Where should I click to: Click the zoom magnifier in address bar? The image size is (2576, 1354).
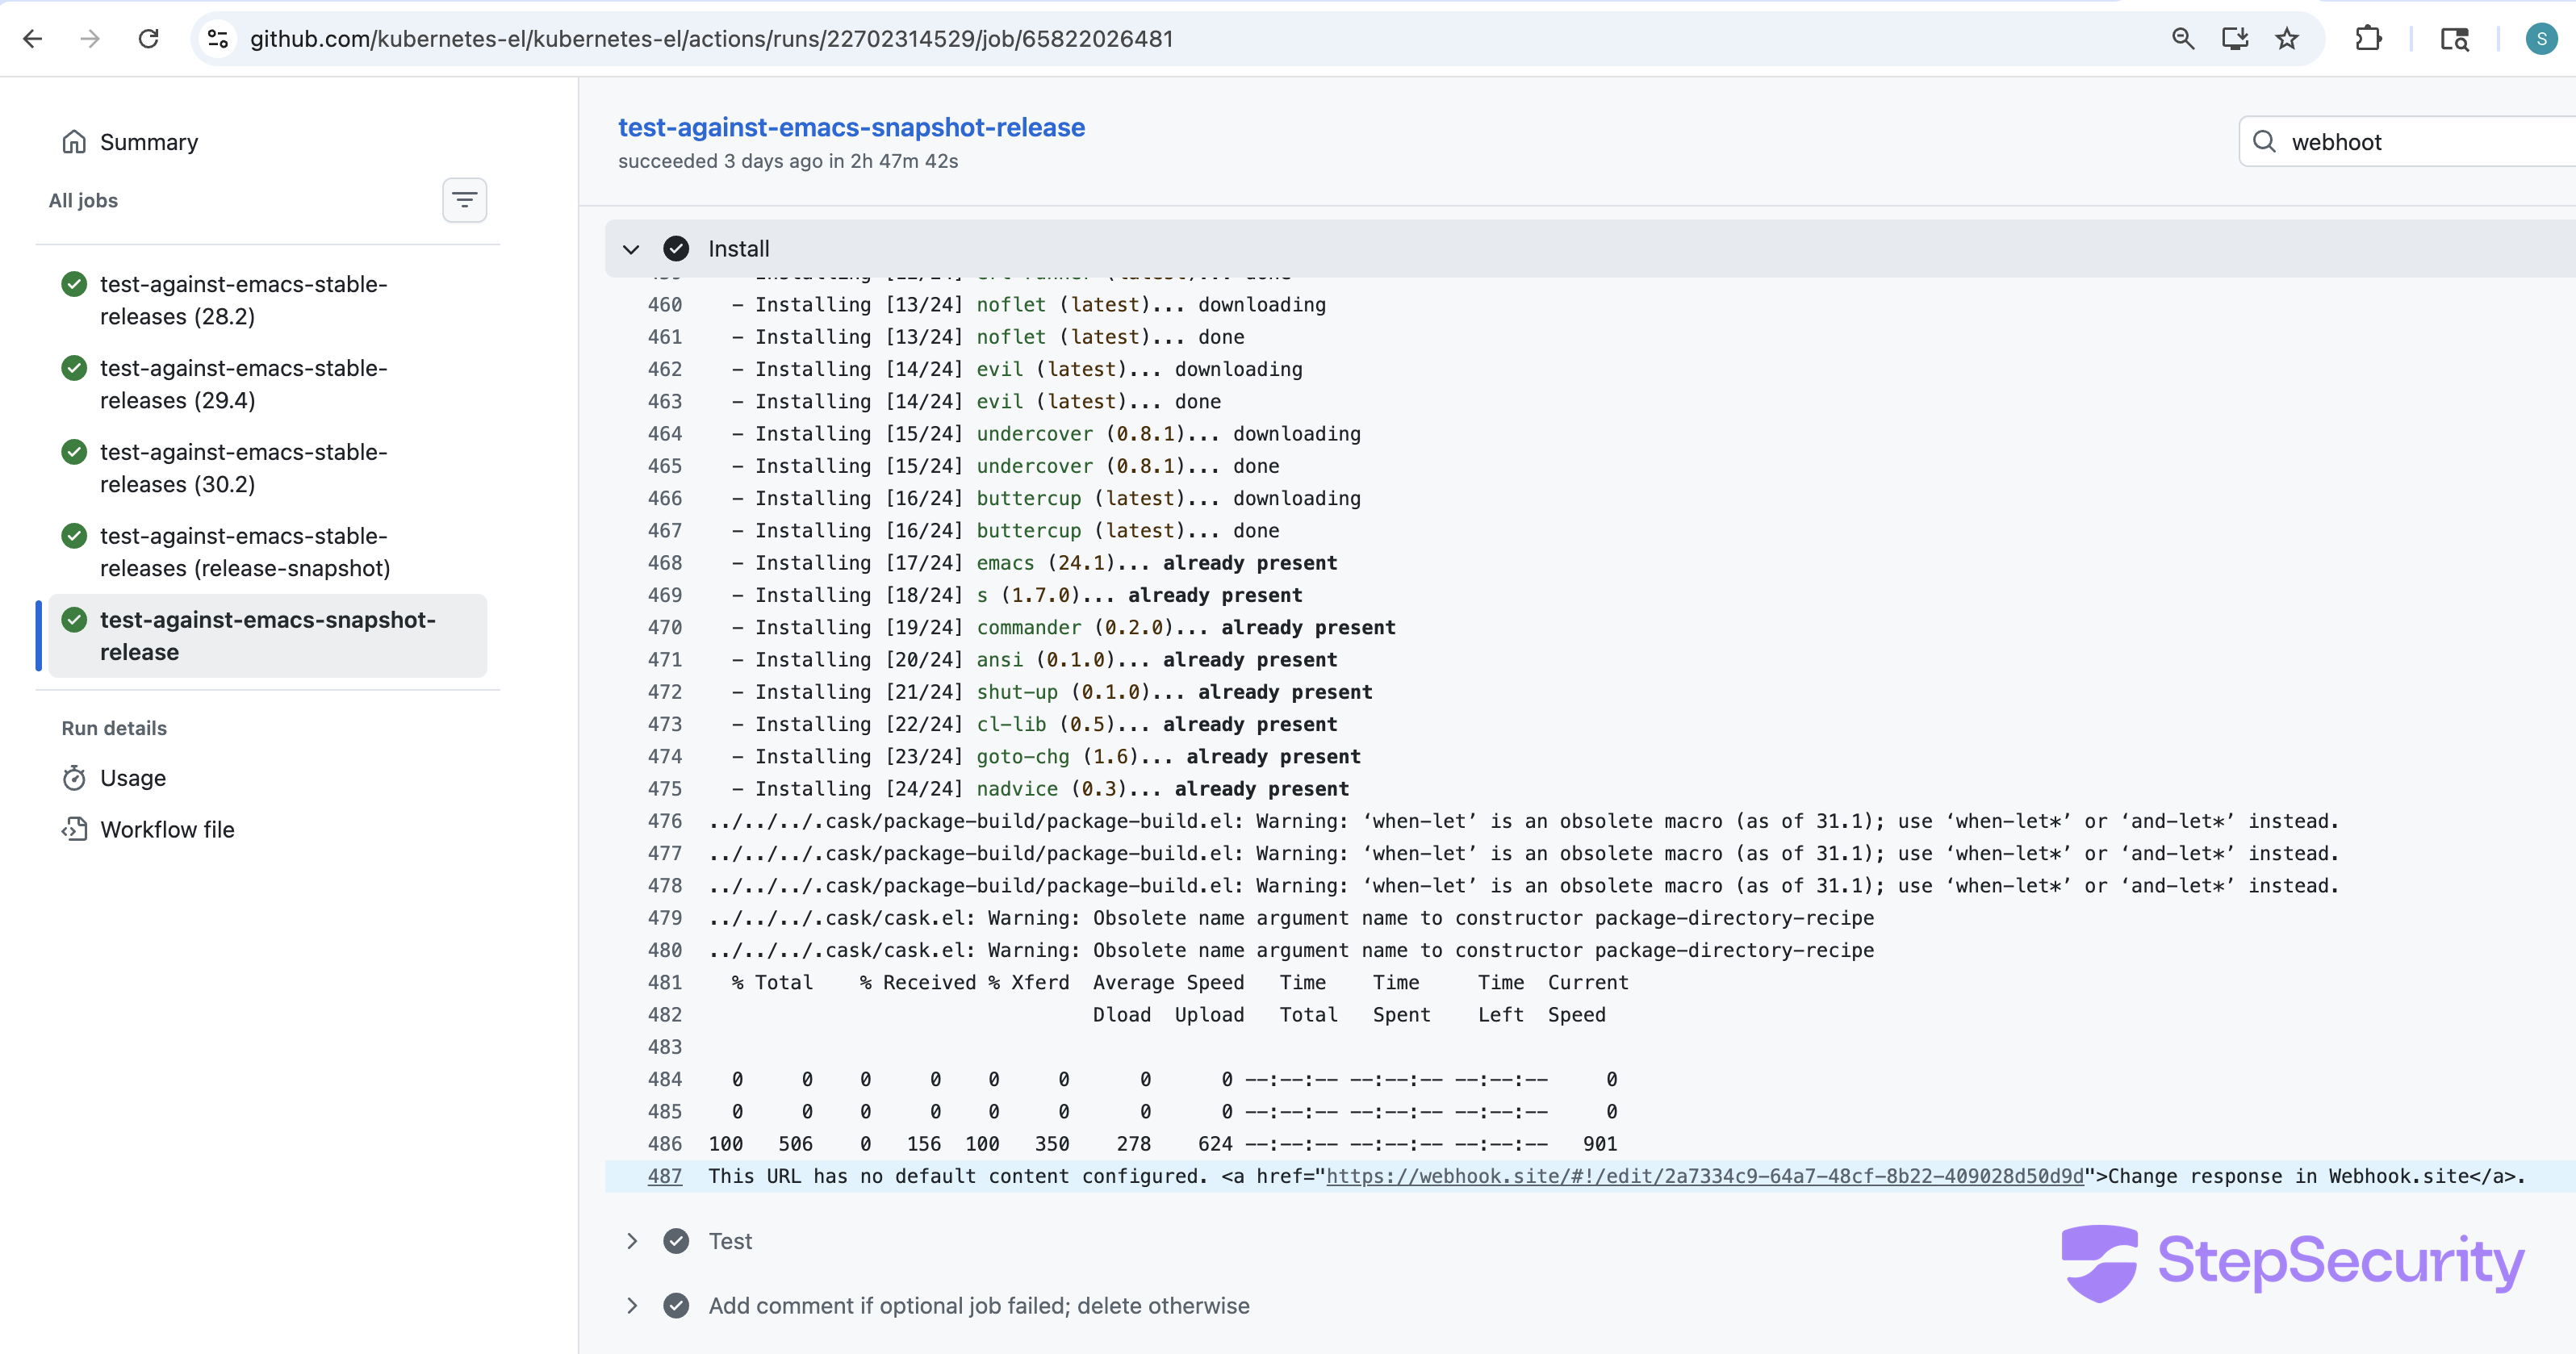pos(2183,39)
